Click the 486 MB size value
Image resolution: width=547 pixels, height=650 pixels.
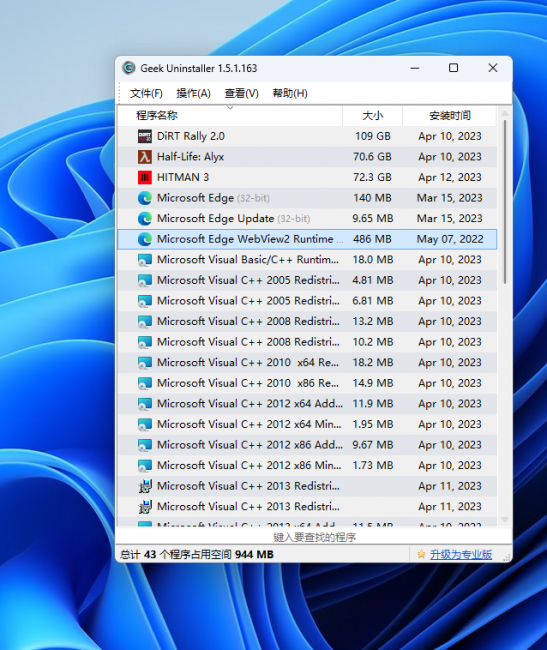click(372, 239)
